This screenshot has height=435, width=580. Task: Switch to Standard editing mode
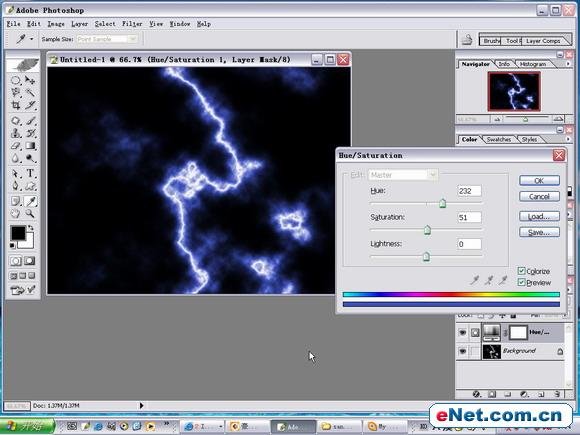[x=16, y=261]
